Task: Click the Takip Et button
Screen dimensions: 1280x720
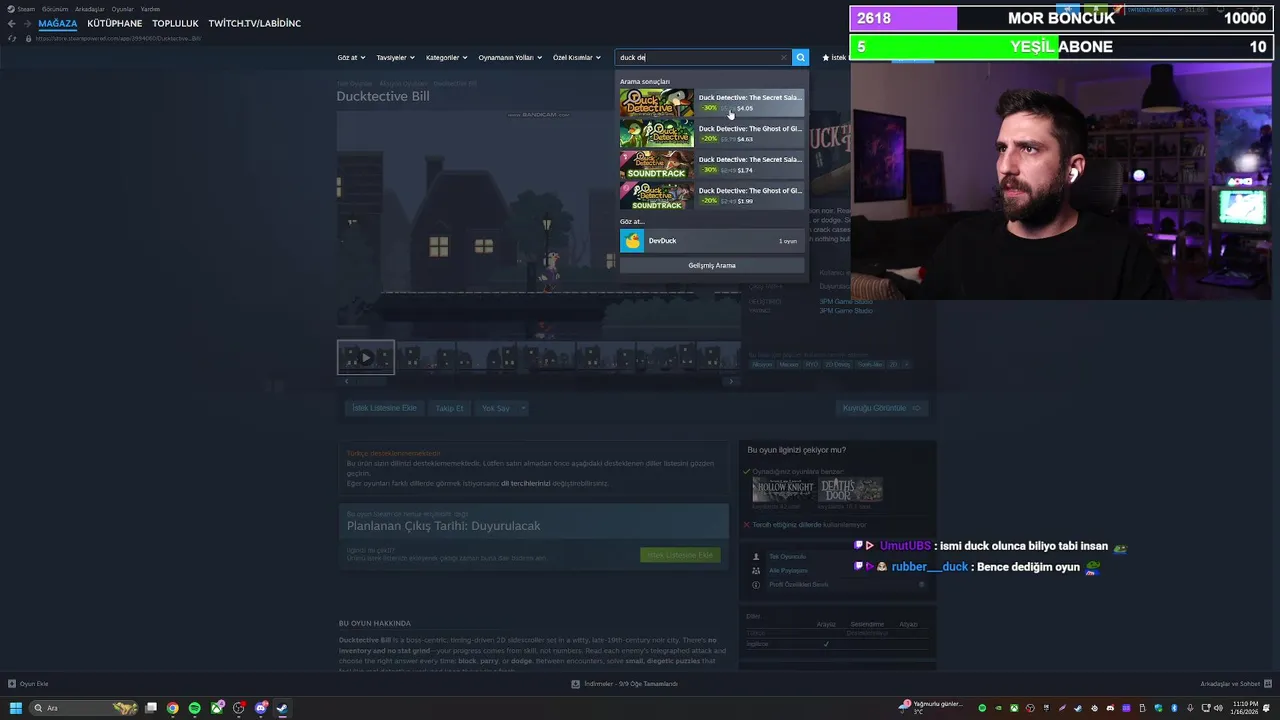Action: (x=449, y=408)
